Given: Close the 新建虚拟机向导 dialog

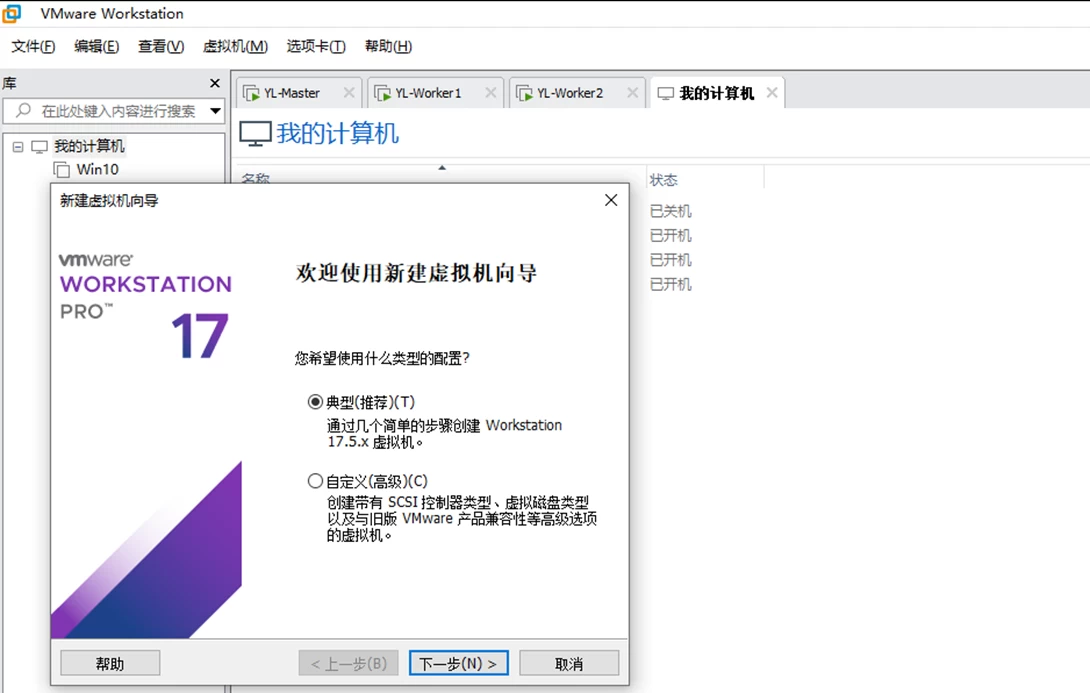Looking at the screenshot, I should [611, 200].
